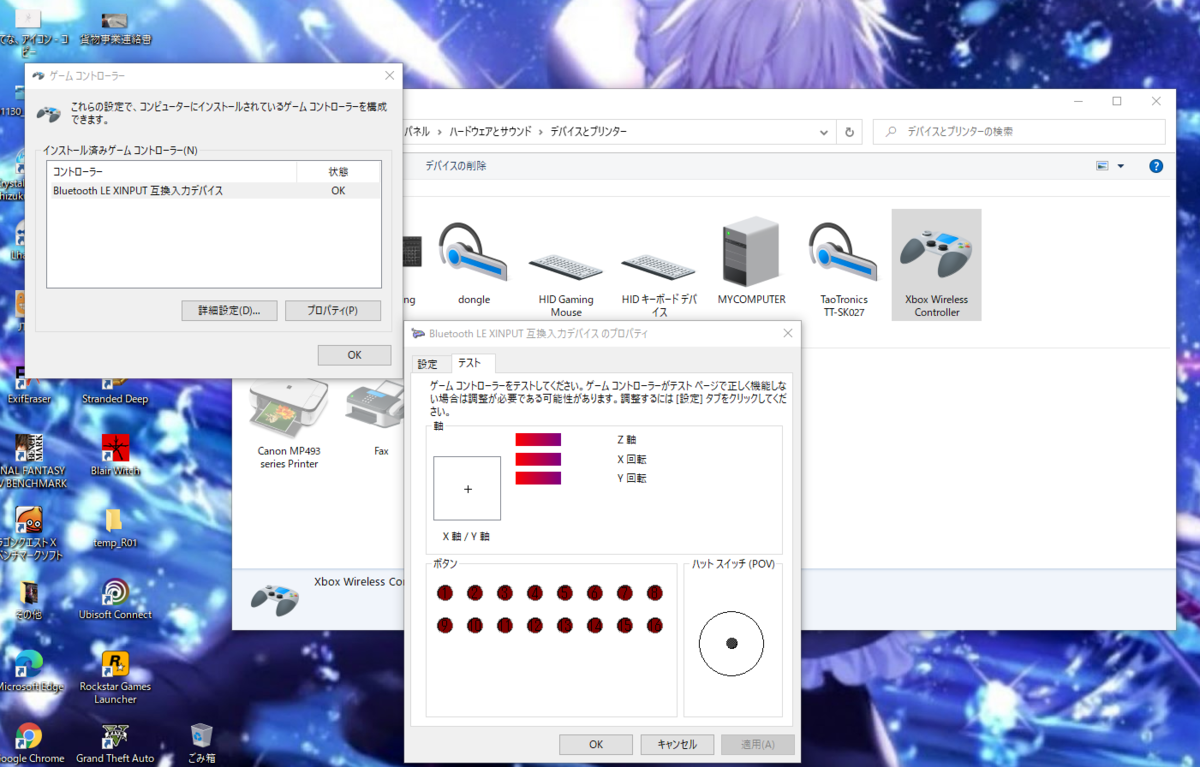Click the 詳細設定(D)... button

(x=229, y=310)
